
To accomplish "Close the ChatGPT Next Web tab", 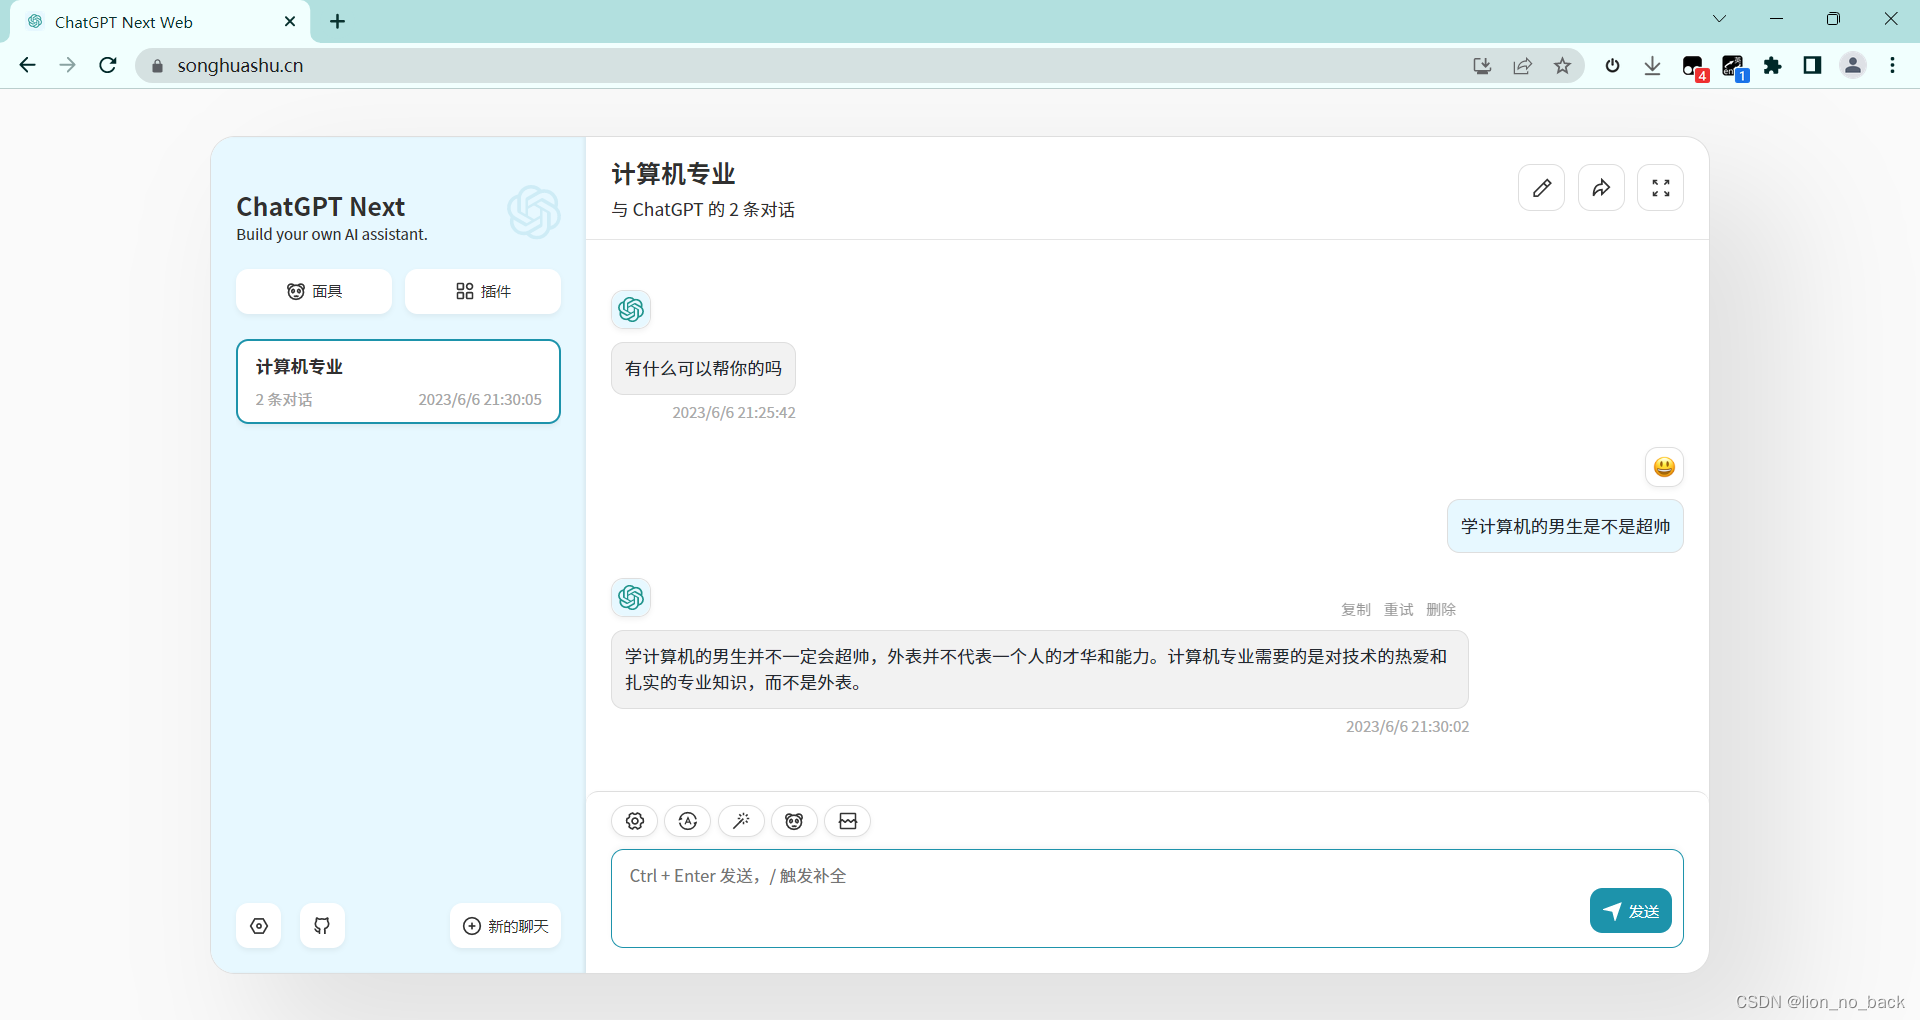I will click(x=290, y=22).
